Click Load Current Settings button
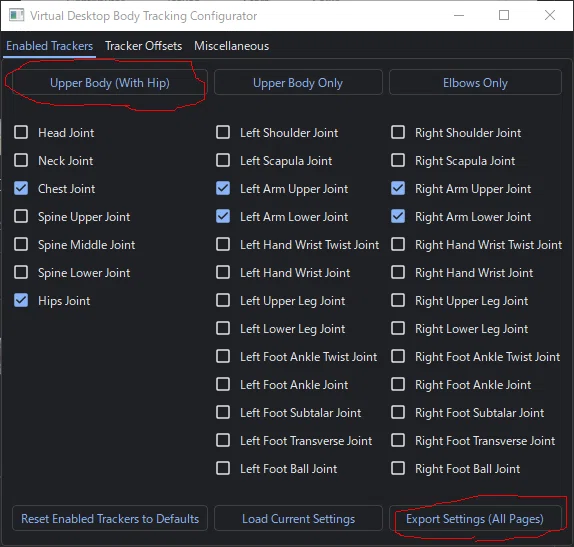Viewport: 574px width, 547px height. (x=298, y=518)
